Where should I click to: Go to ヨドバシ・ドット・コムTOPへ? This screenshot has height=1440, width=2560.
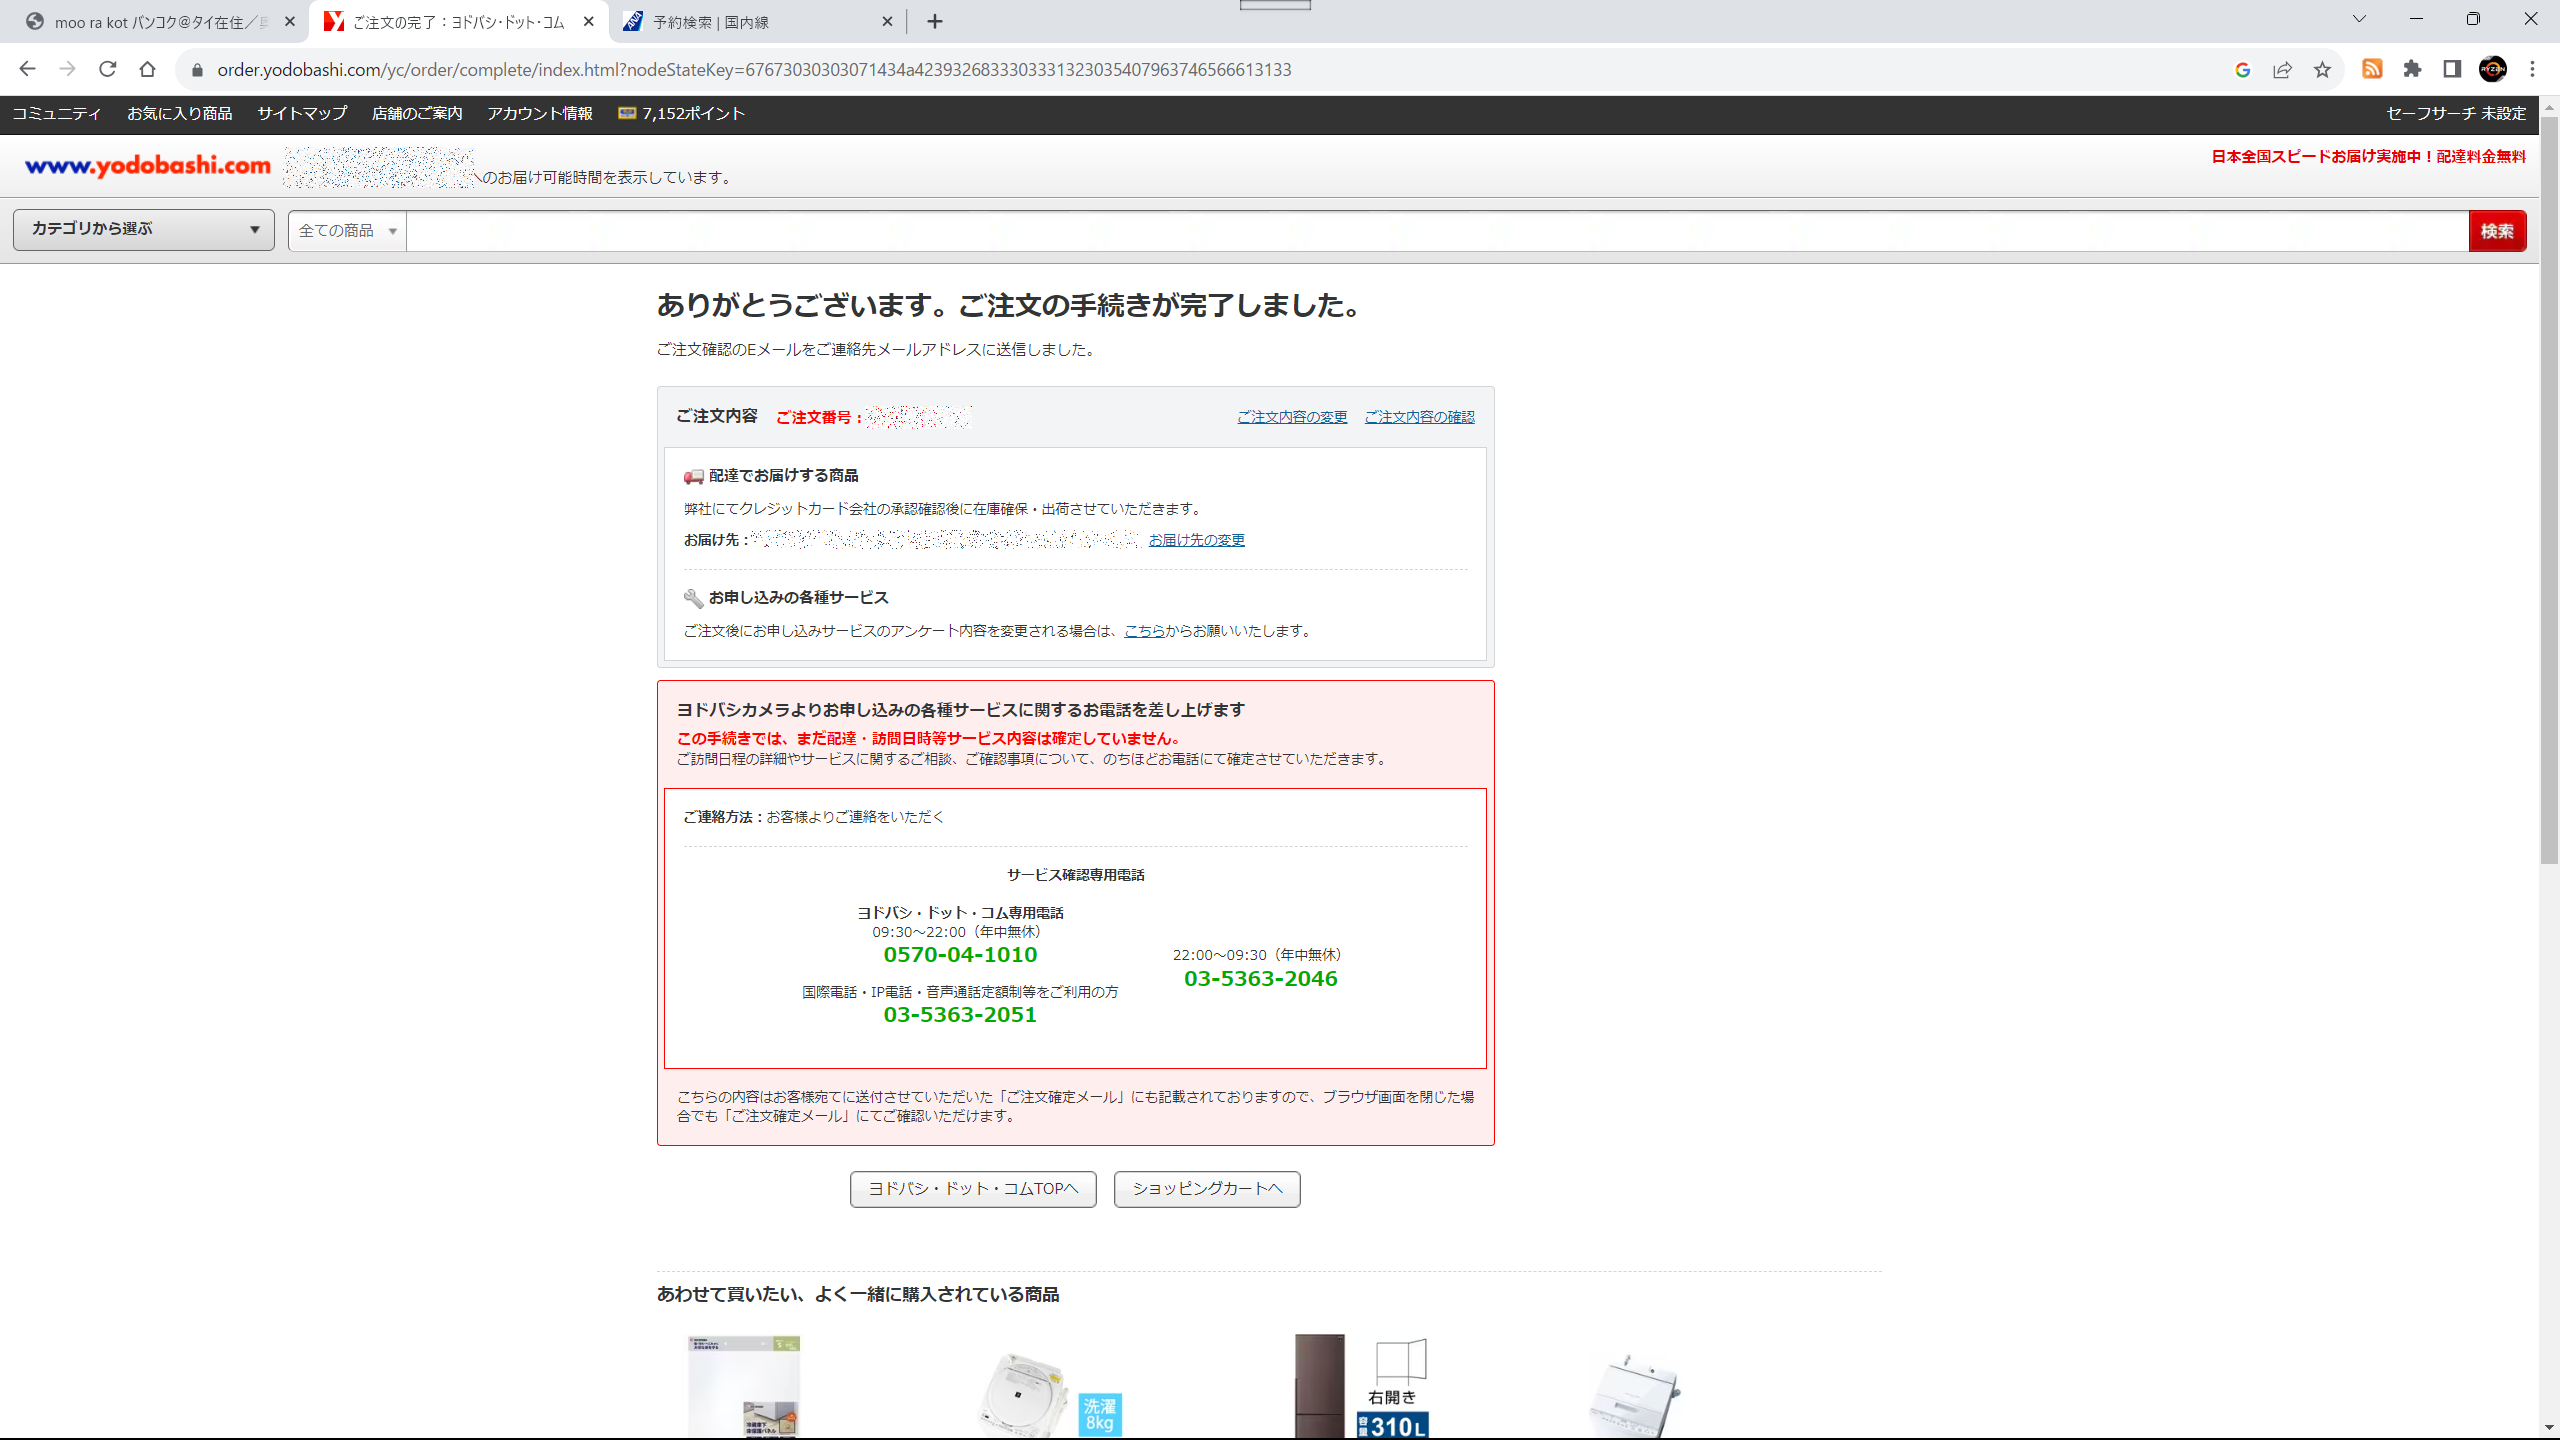click(973, 1189)
